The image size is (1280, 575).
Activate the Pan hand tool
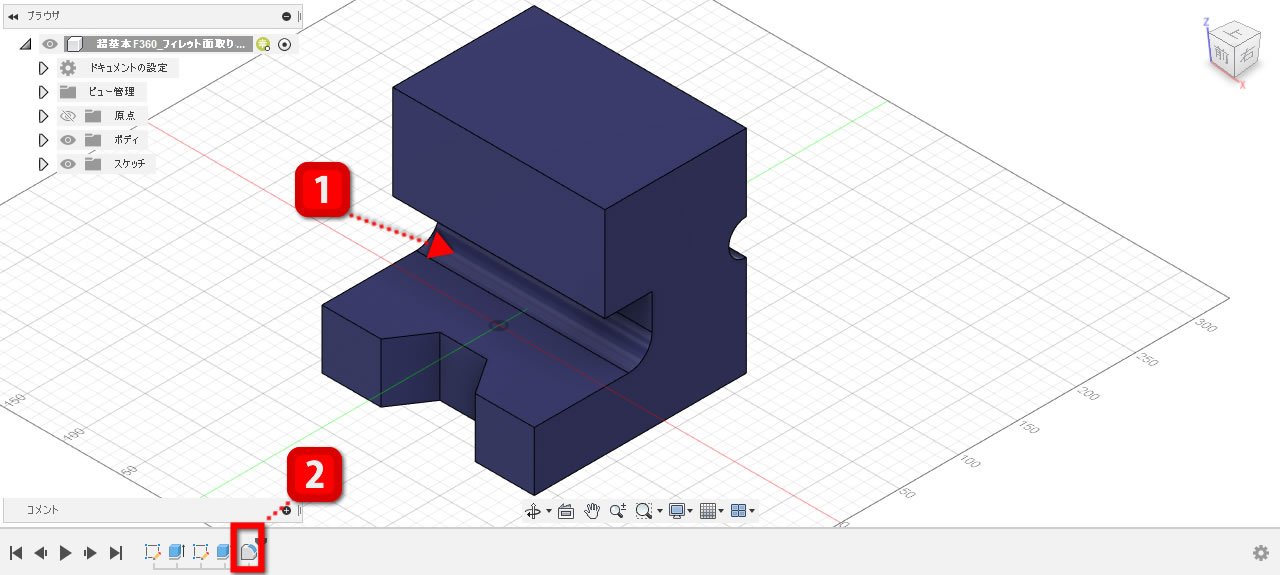[x=591, y=511]
